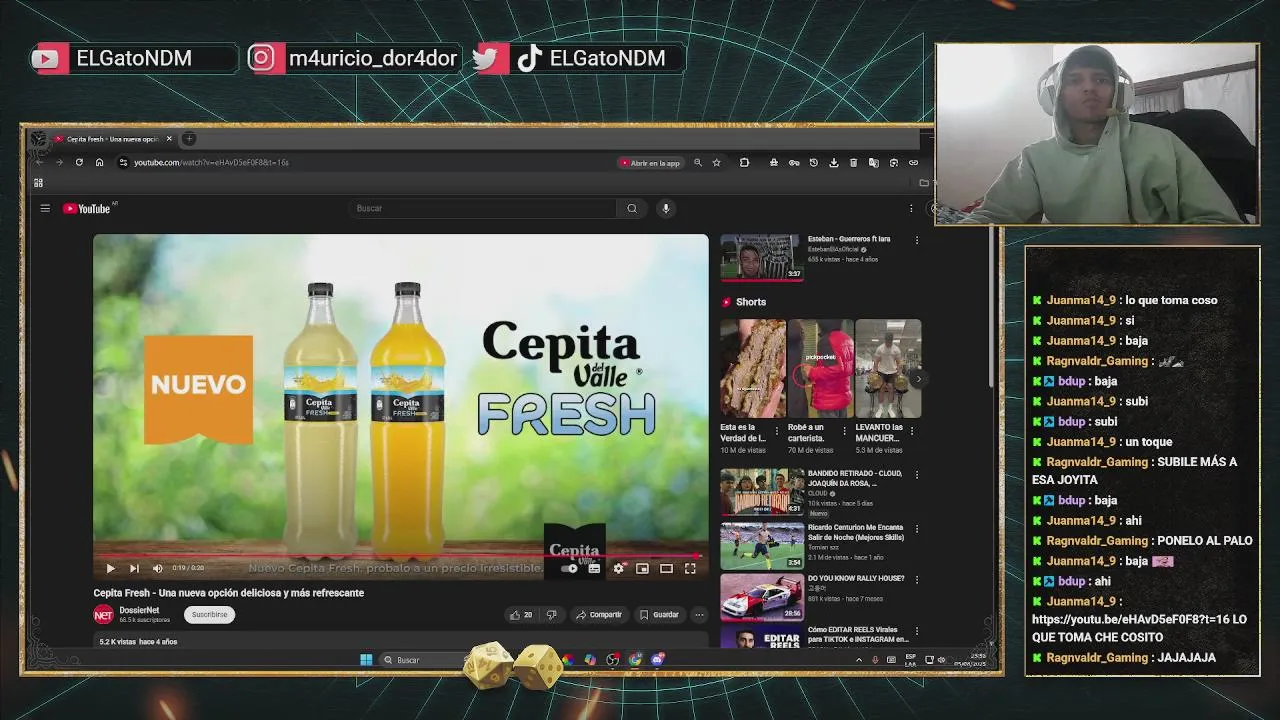
Task: Open the DossierNet channel avatar
Action: click(103, 614)
